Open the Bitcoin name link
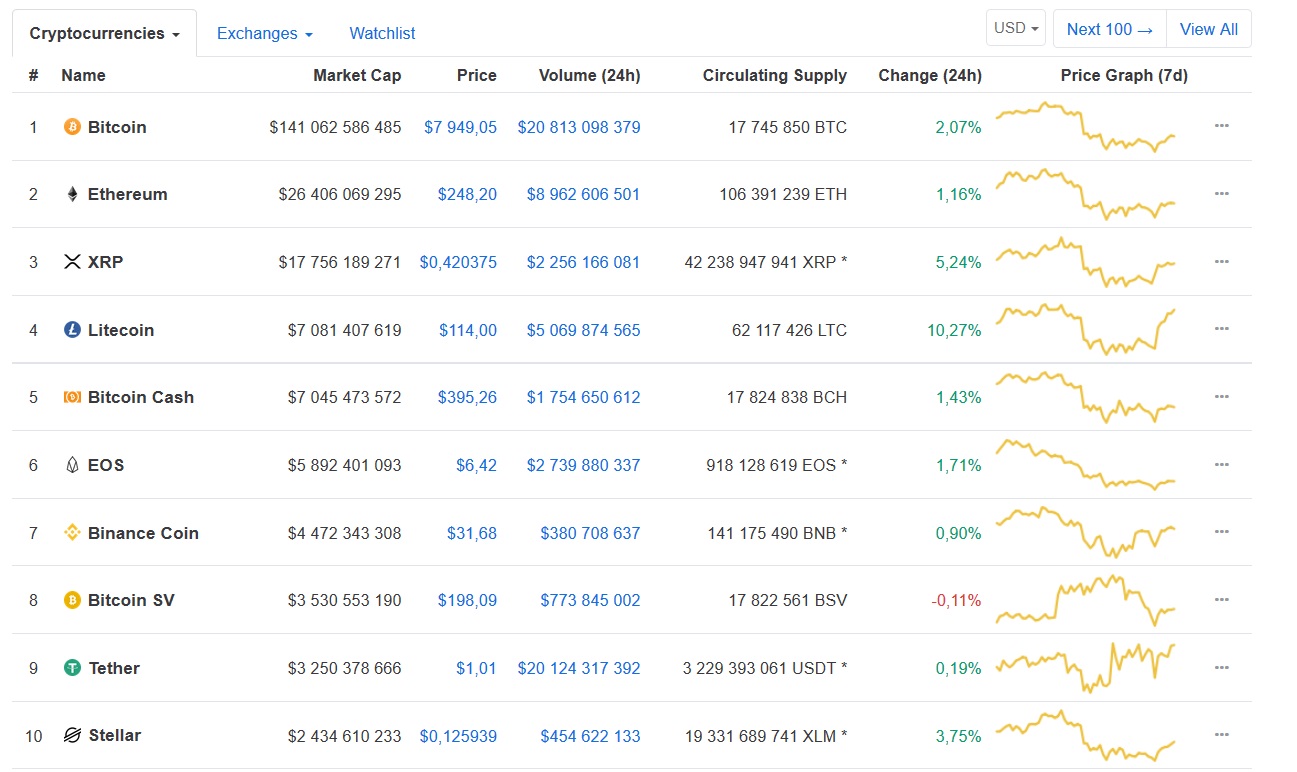This screenshot has height=772, width=1297. click(117, 127)
